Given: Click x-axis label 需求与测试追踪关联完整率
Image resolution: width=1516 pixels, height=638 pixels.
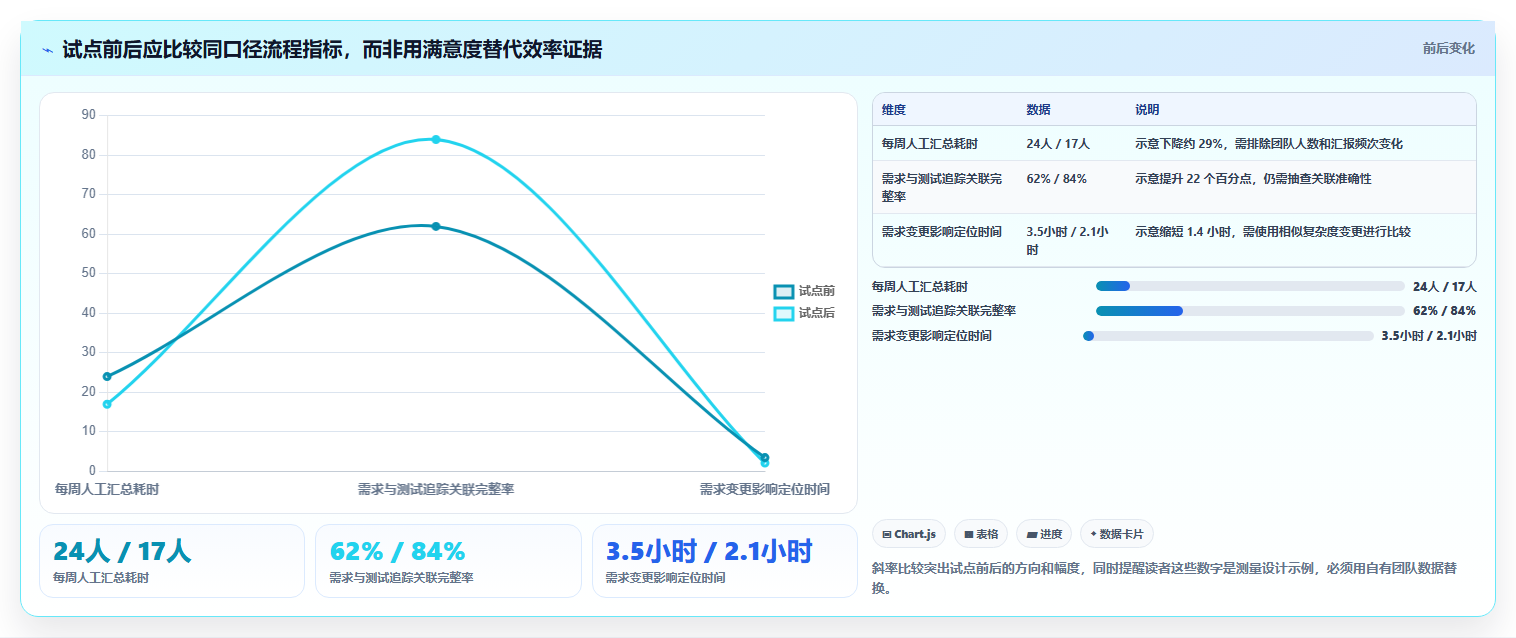Looking at the screenshot, I should (x=436, y=489).
